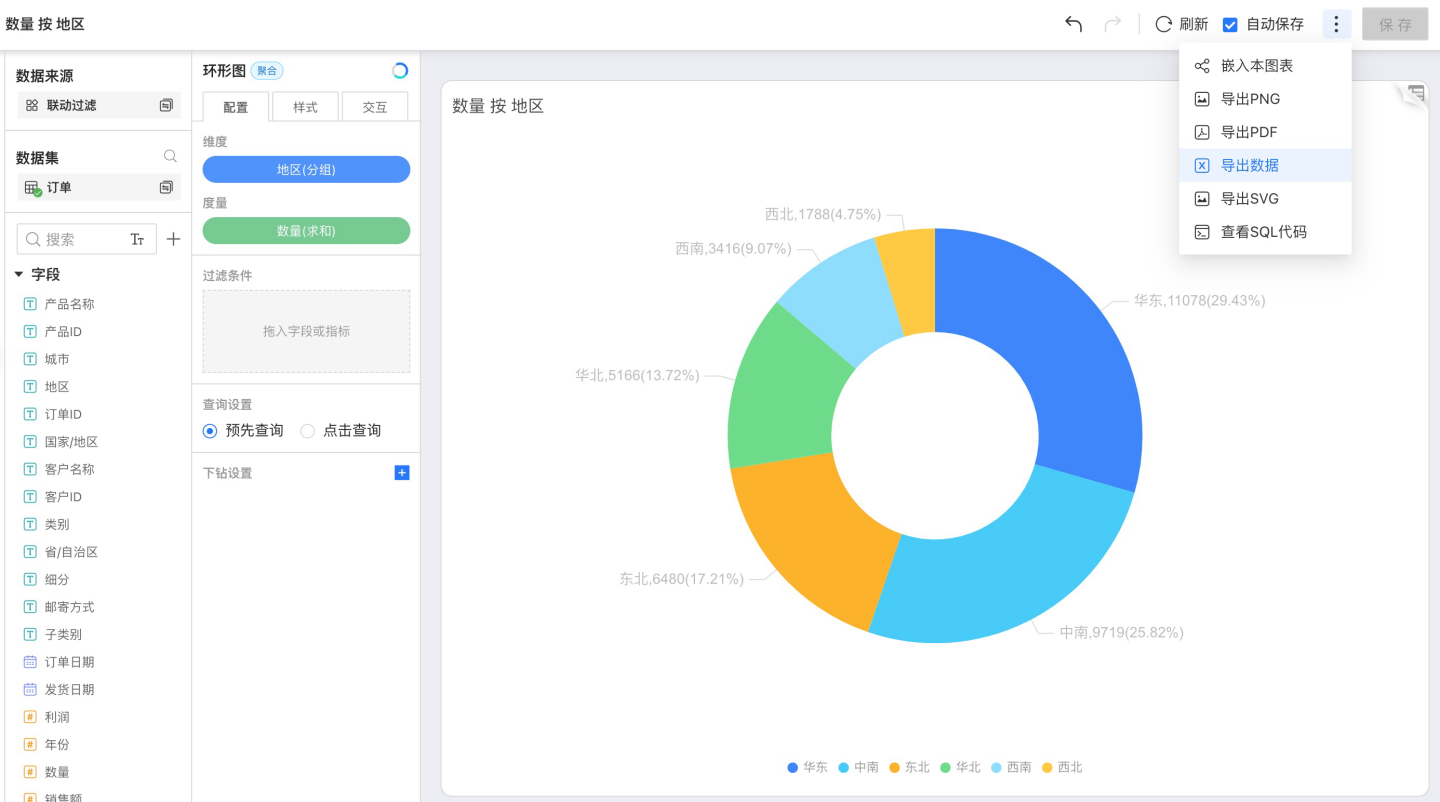1440x802 pixels.
Task: Open the chart corner table icon
Action: pyautogui.click(x=1415, y=94)
